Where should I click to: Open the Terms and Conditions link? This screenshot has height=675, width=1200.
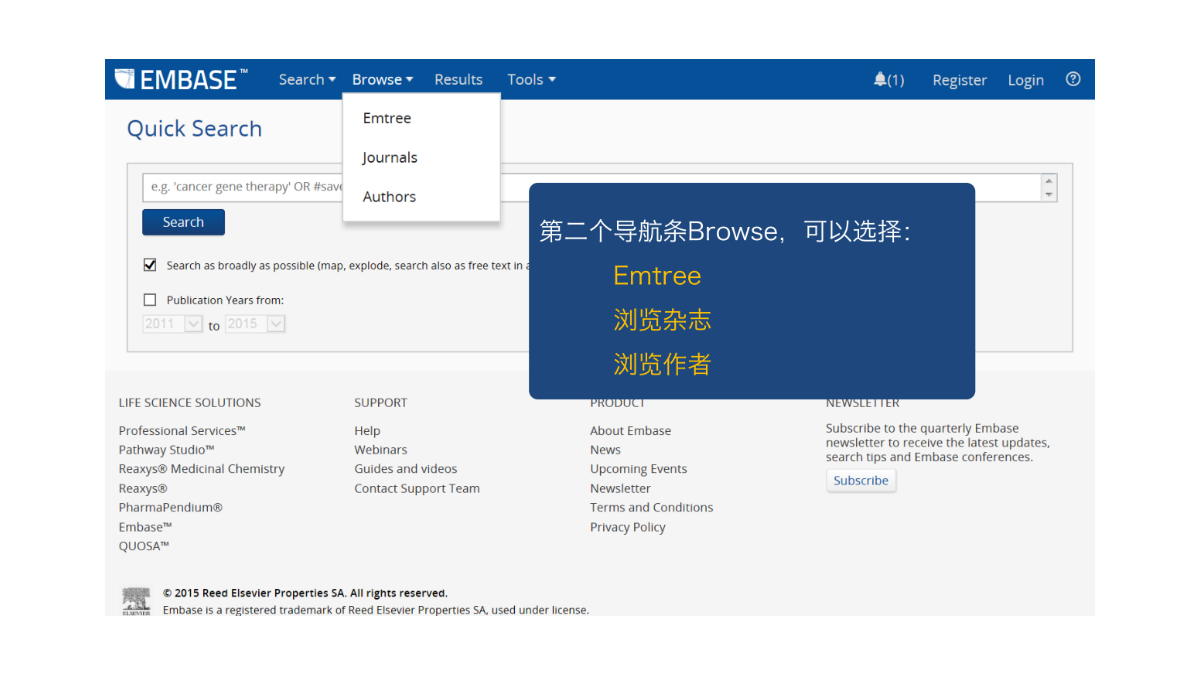click(651, 507)
